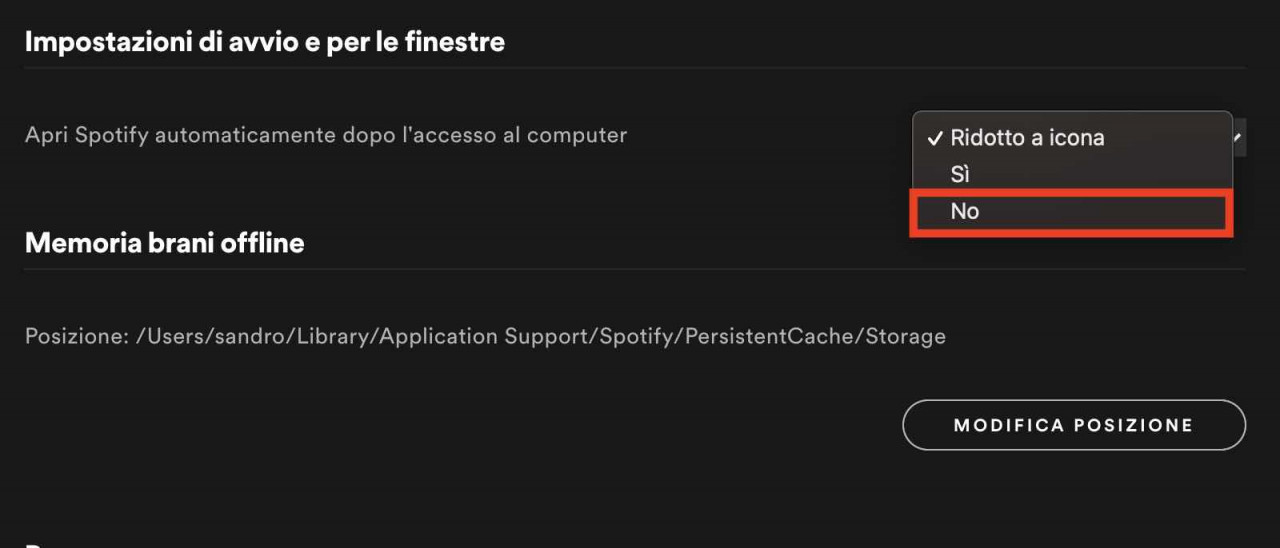Click the word "Storage" ending the path
Image resolution: width=1280 pixels, height=548 pixels.
click(906, 337)
